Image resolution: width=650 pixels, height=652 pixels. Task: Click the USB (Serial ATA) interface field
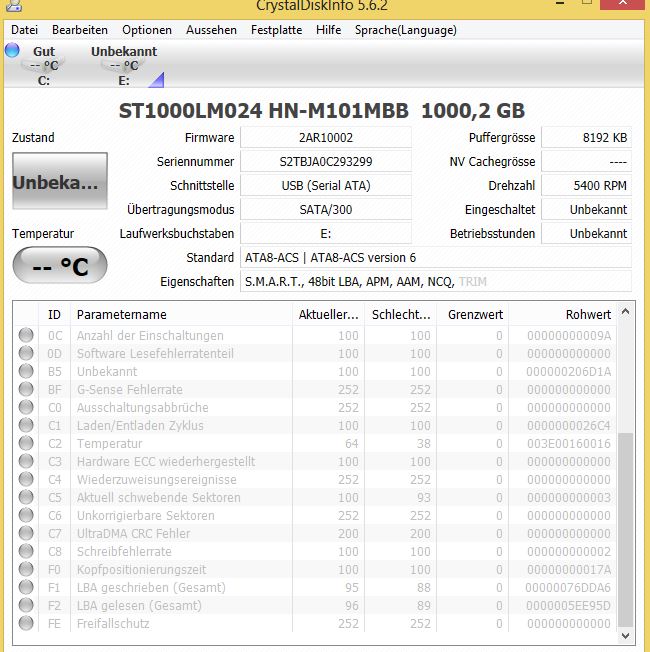(x=326, y=185)
